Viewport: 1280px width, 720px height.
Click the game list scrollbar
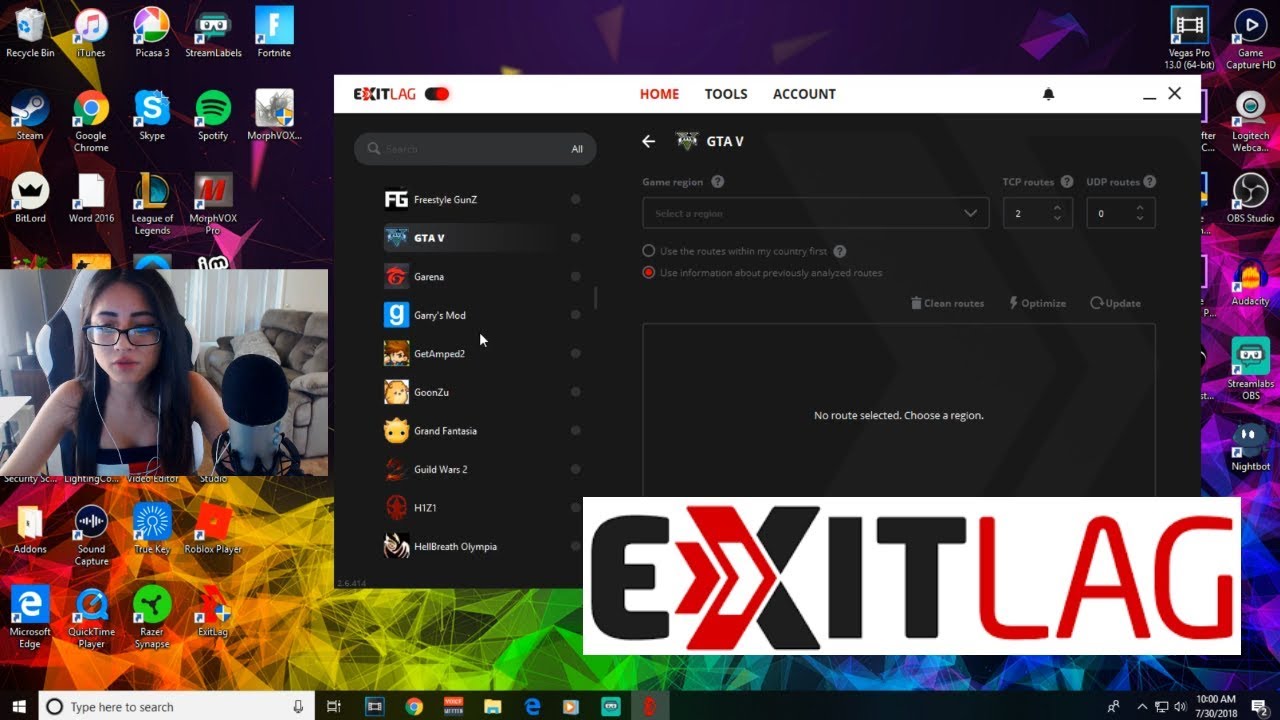pyautogui.click(x=595, y=298)
